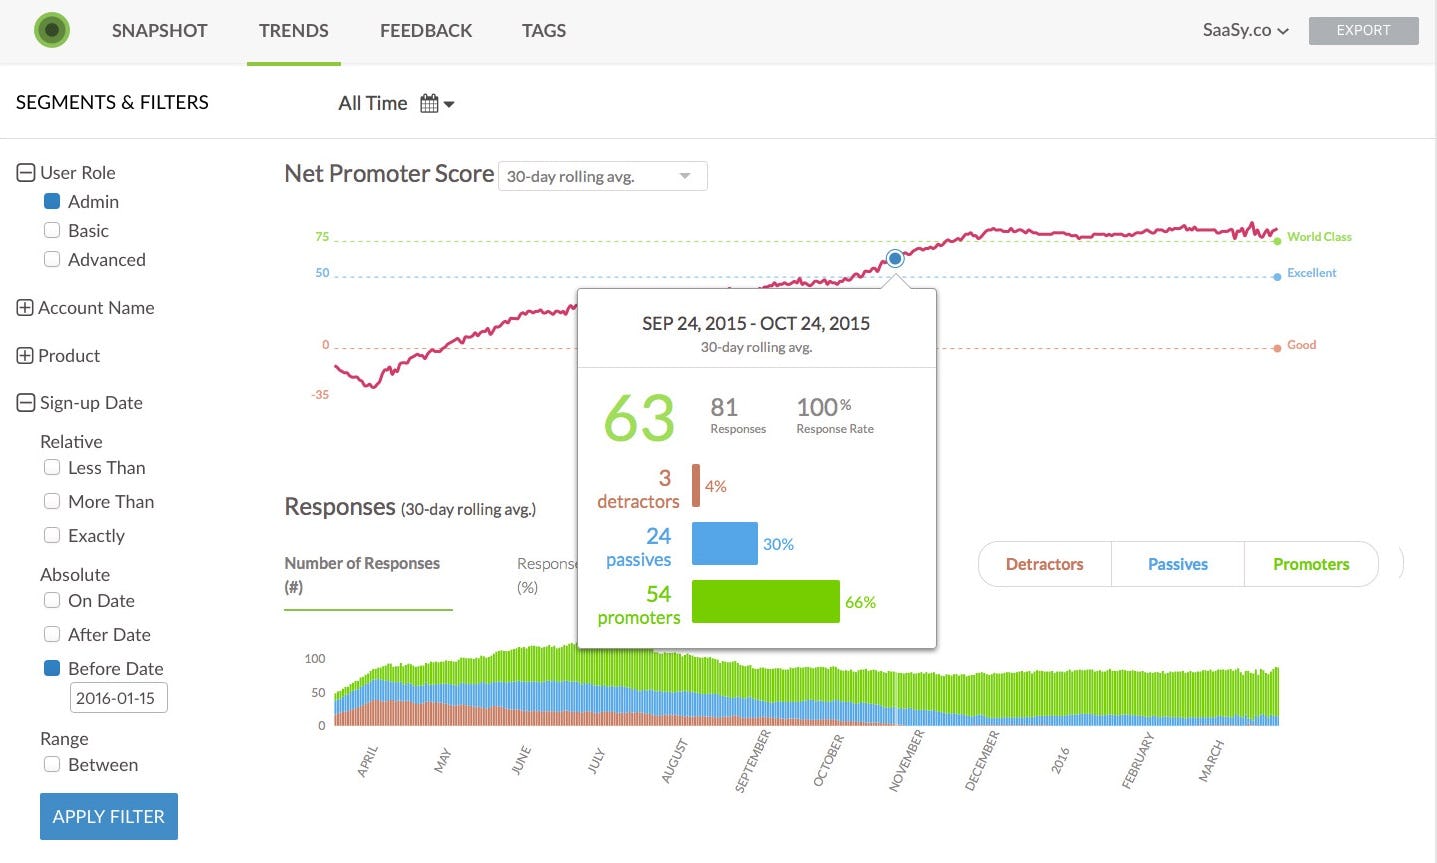
Task: Enable the More Than relative filter
Action: click(x=52, y=501)
